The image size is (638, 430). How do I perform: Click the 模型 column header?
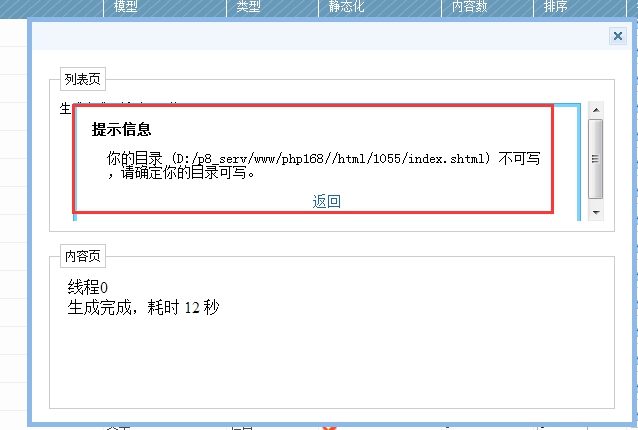click(x=126, y=7)
